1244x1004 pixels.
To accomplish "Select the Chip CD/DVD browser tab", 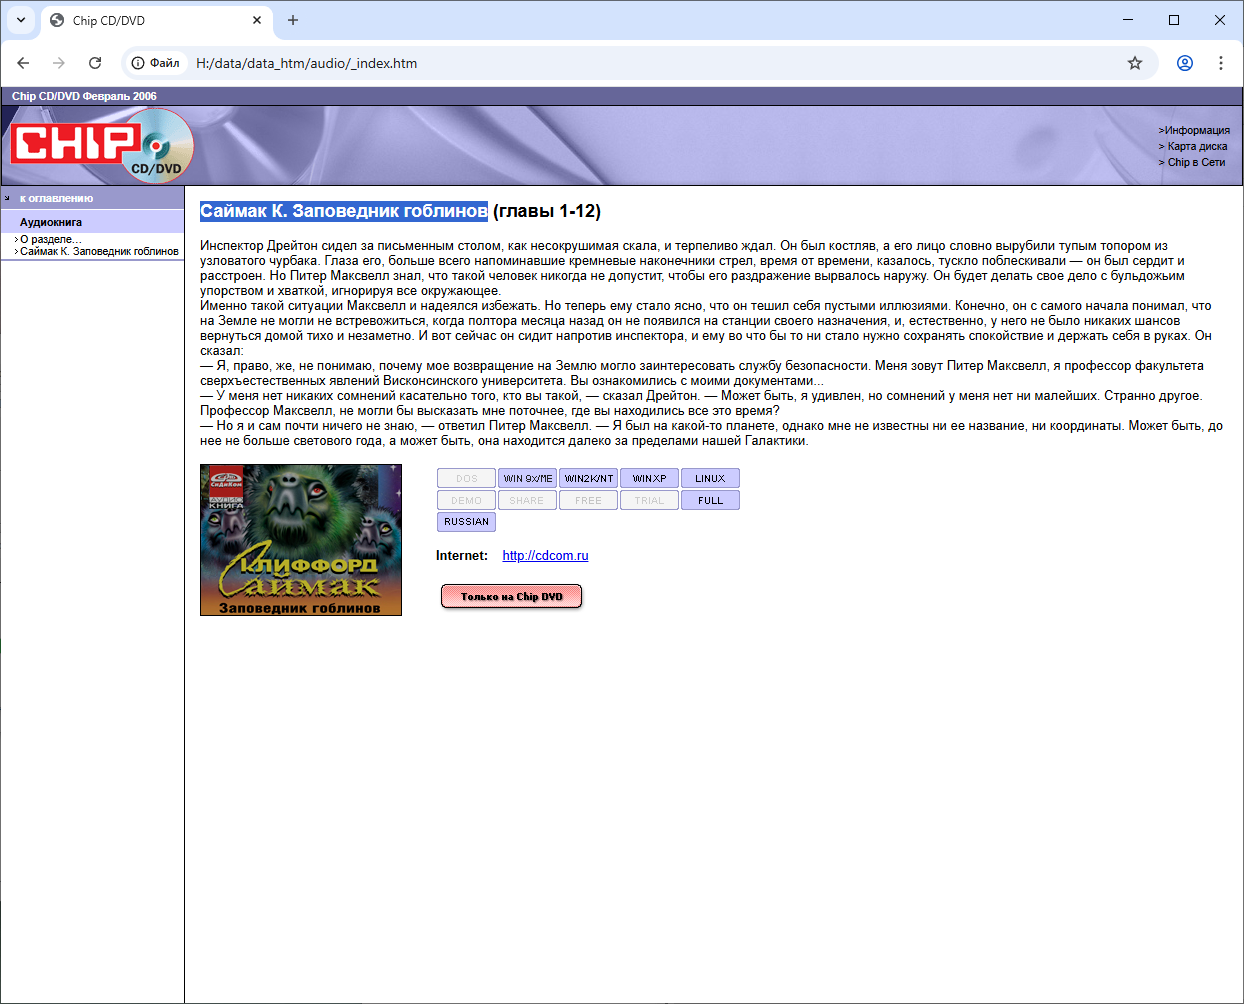I will (x=157, y=20).
